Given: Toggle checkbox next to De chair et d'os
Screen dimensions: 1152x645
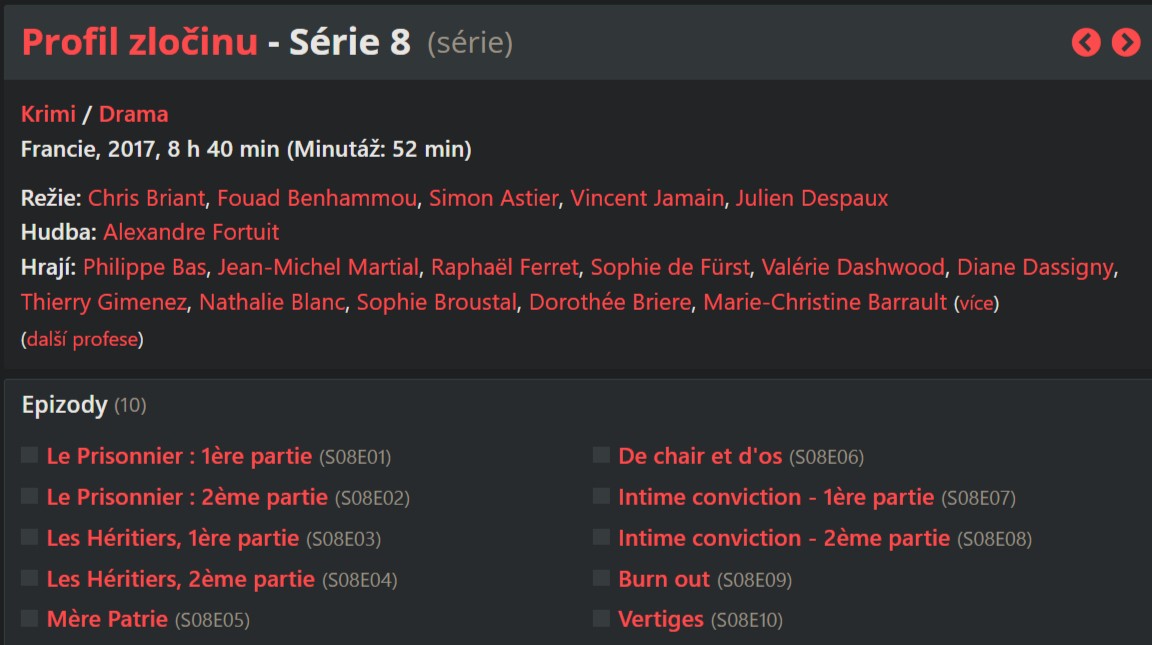Looking at the screenshot, I should click(x=601, y=456).
